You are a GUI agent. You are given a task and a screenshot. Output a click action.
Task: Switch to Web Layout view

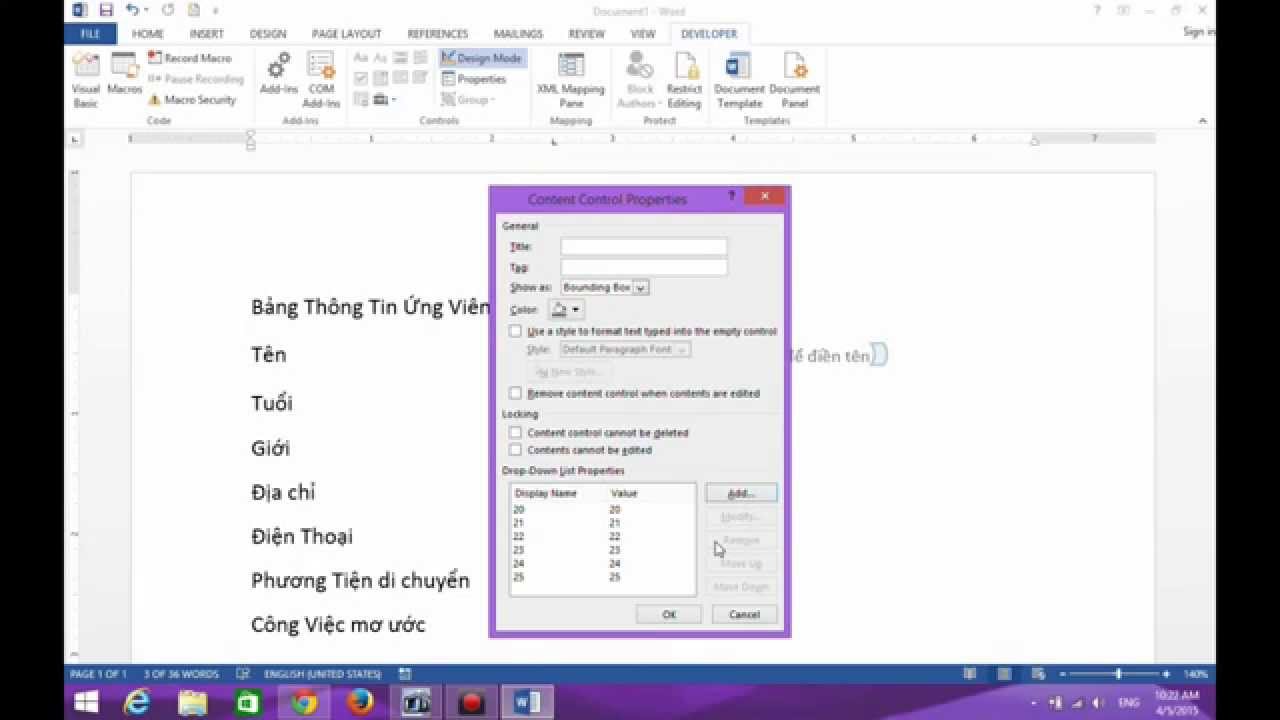click(x=1038, y=675)
